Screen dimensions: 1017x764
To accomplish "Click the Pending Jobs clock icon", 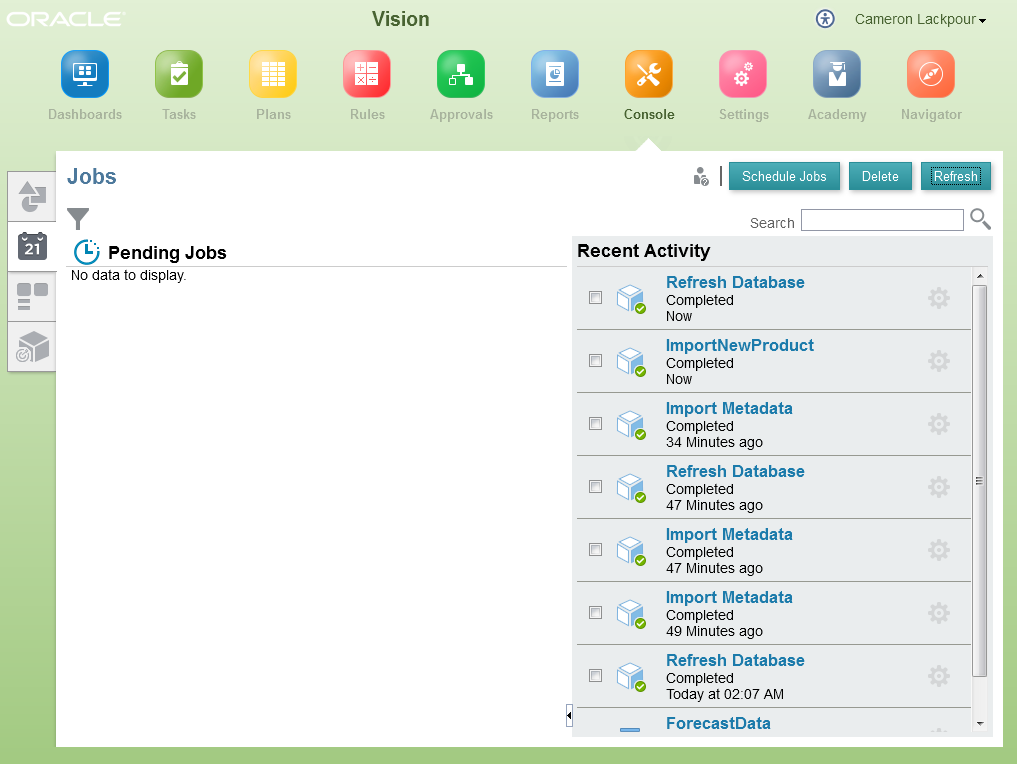I will coord(86,252).
